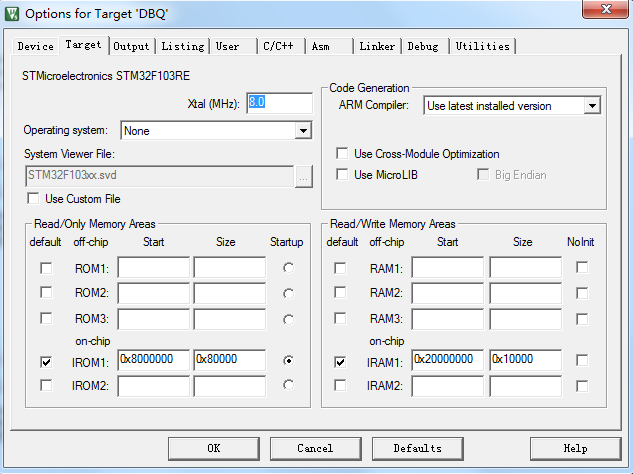
Task: Click the IRAM2 Start field
Action: [x=447, y=386]
